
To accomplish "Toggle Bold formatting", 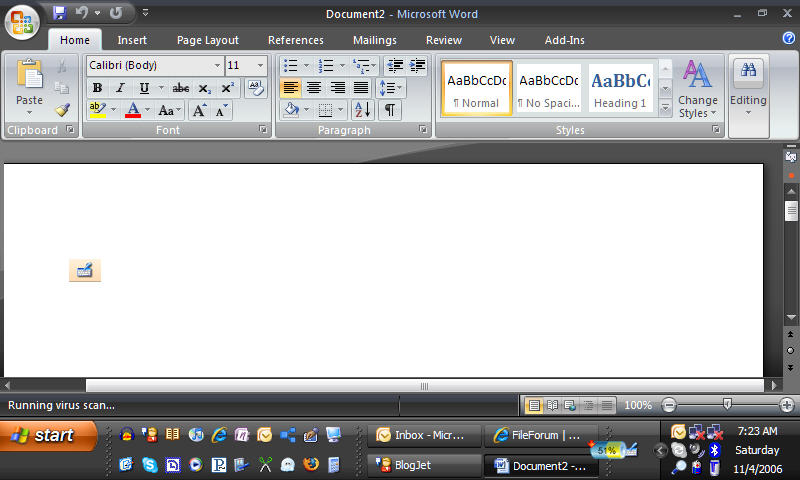I will point(97,88).
